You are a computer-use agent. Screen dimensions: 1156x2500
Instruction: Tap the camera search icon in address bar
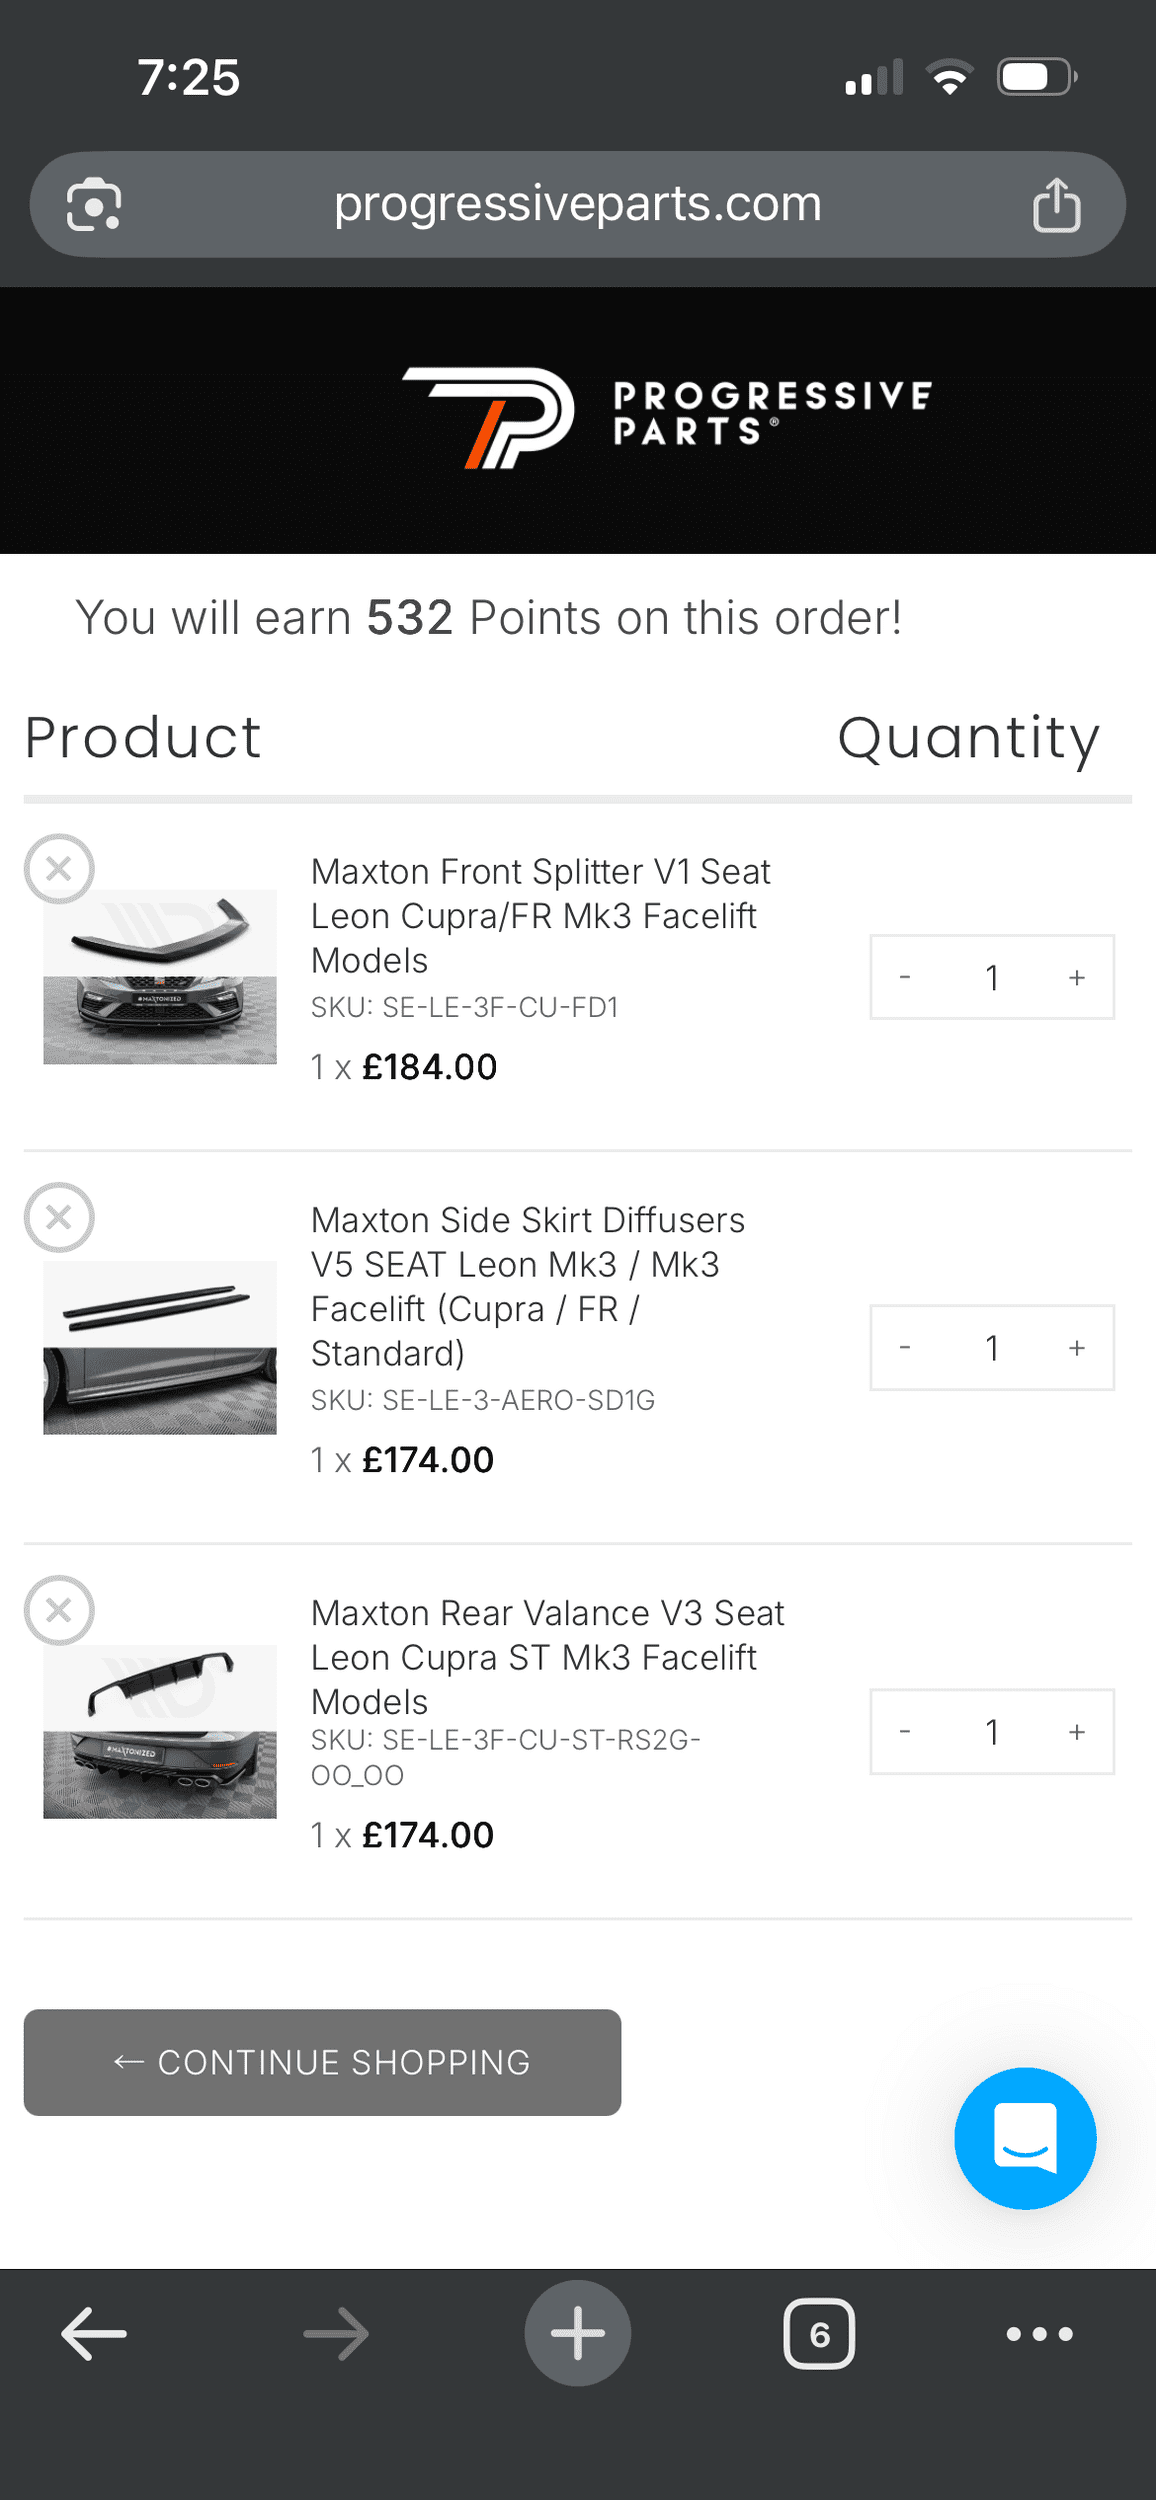(94, 204)
